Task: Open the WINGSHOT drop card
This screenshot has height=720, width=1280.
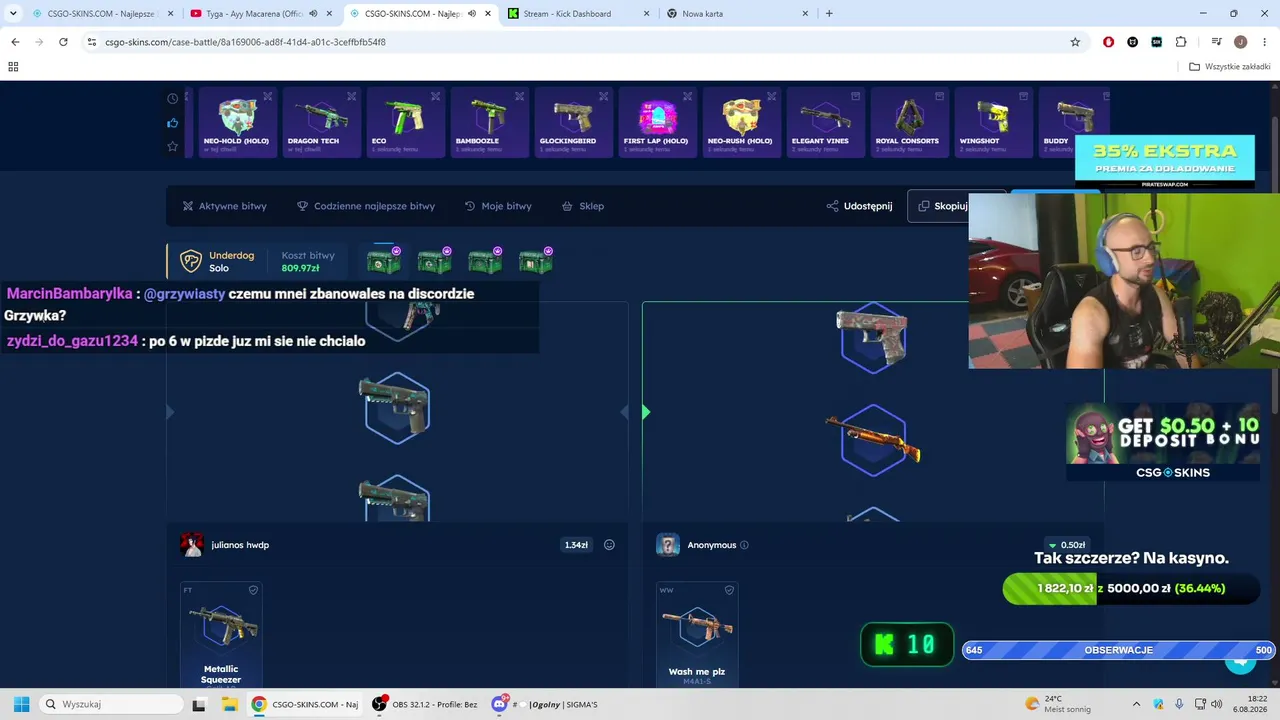Action: [994, 122]
